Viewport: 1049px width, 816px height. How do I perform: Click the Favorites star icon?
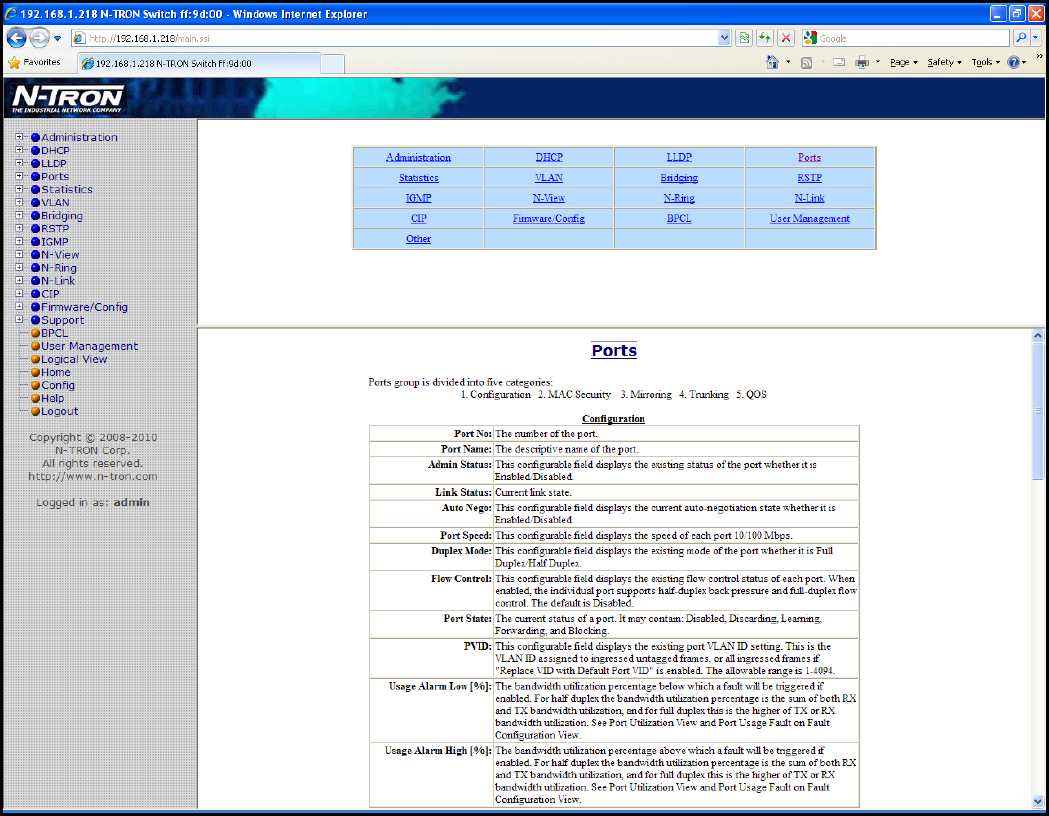point(14,62)
